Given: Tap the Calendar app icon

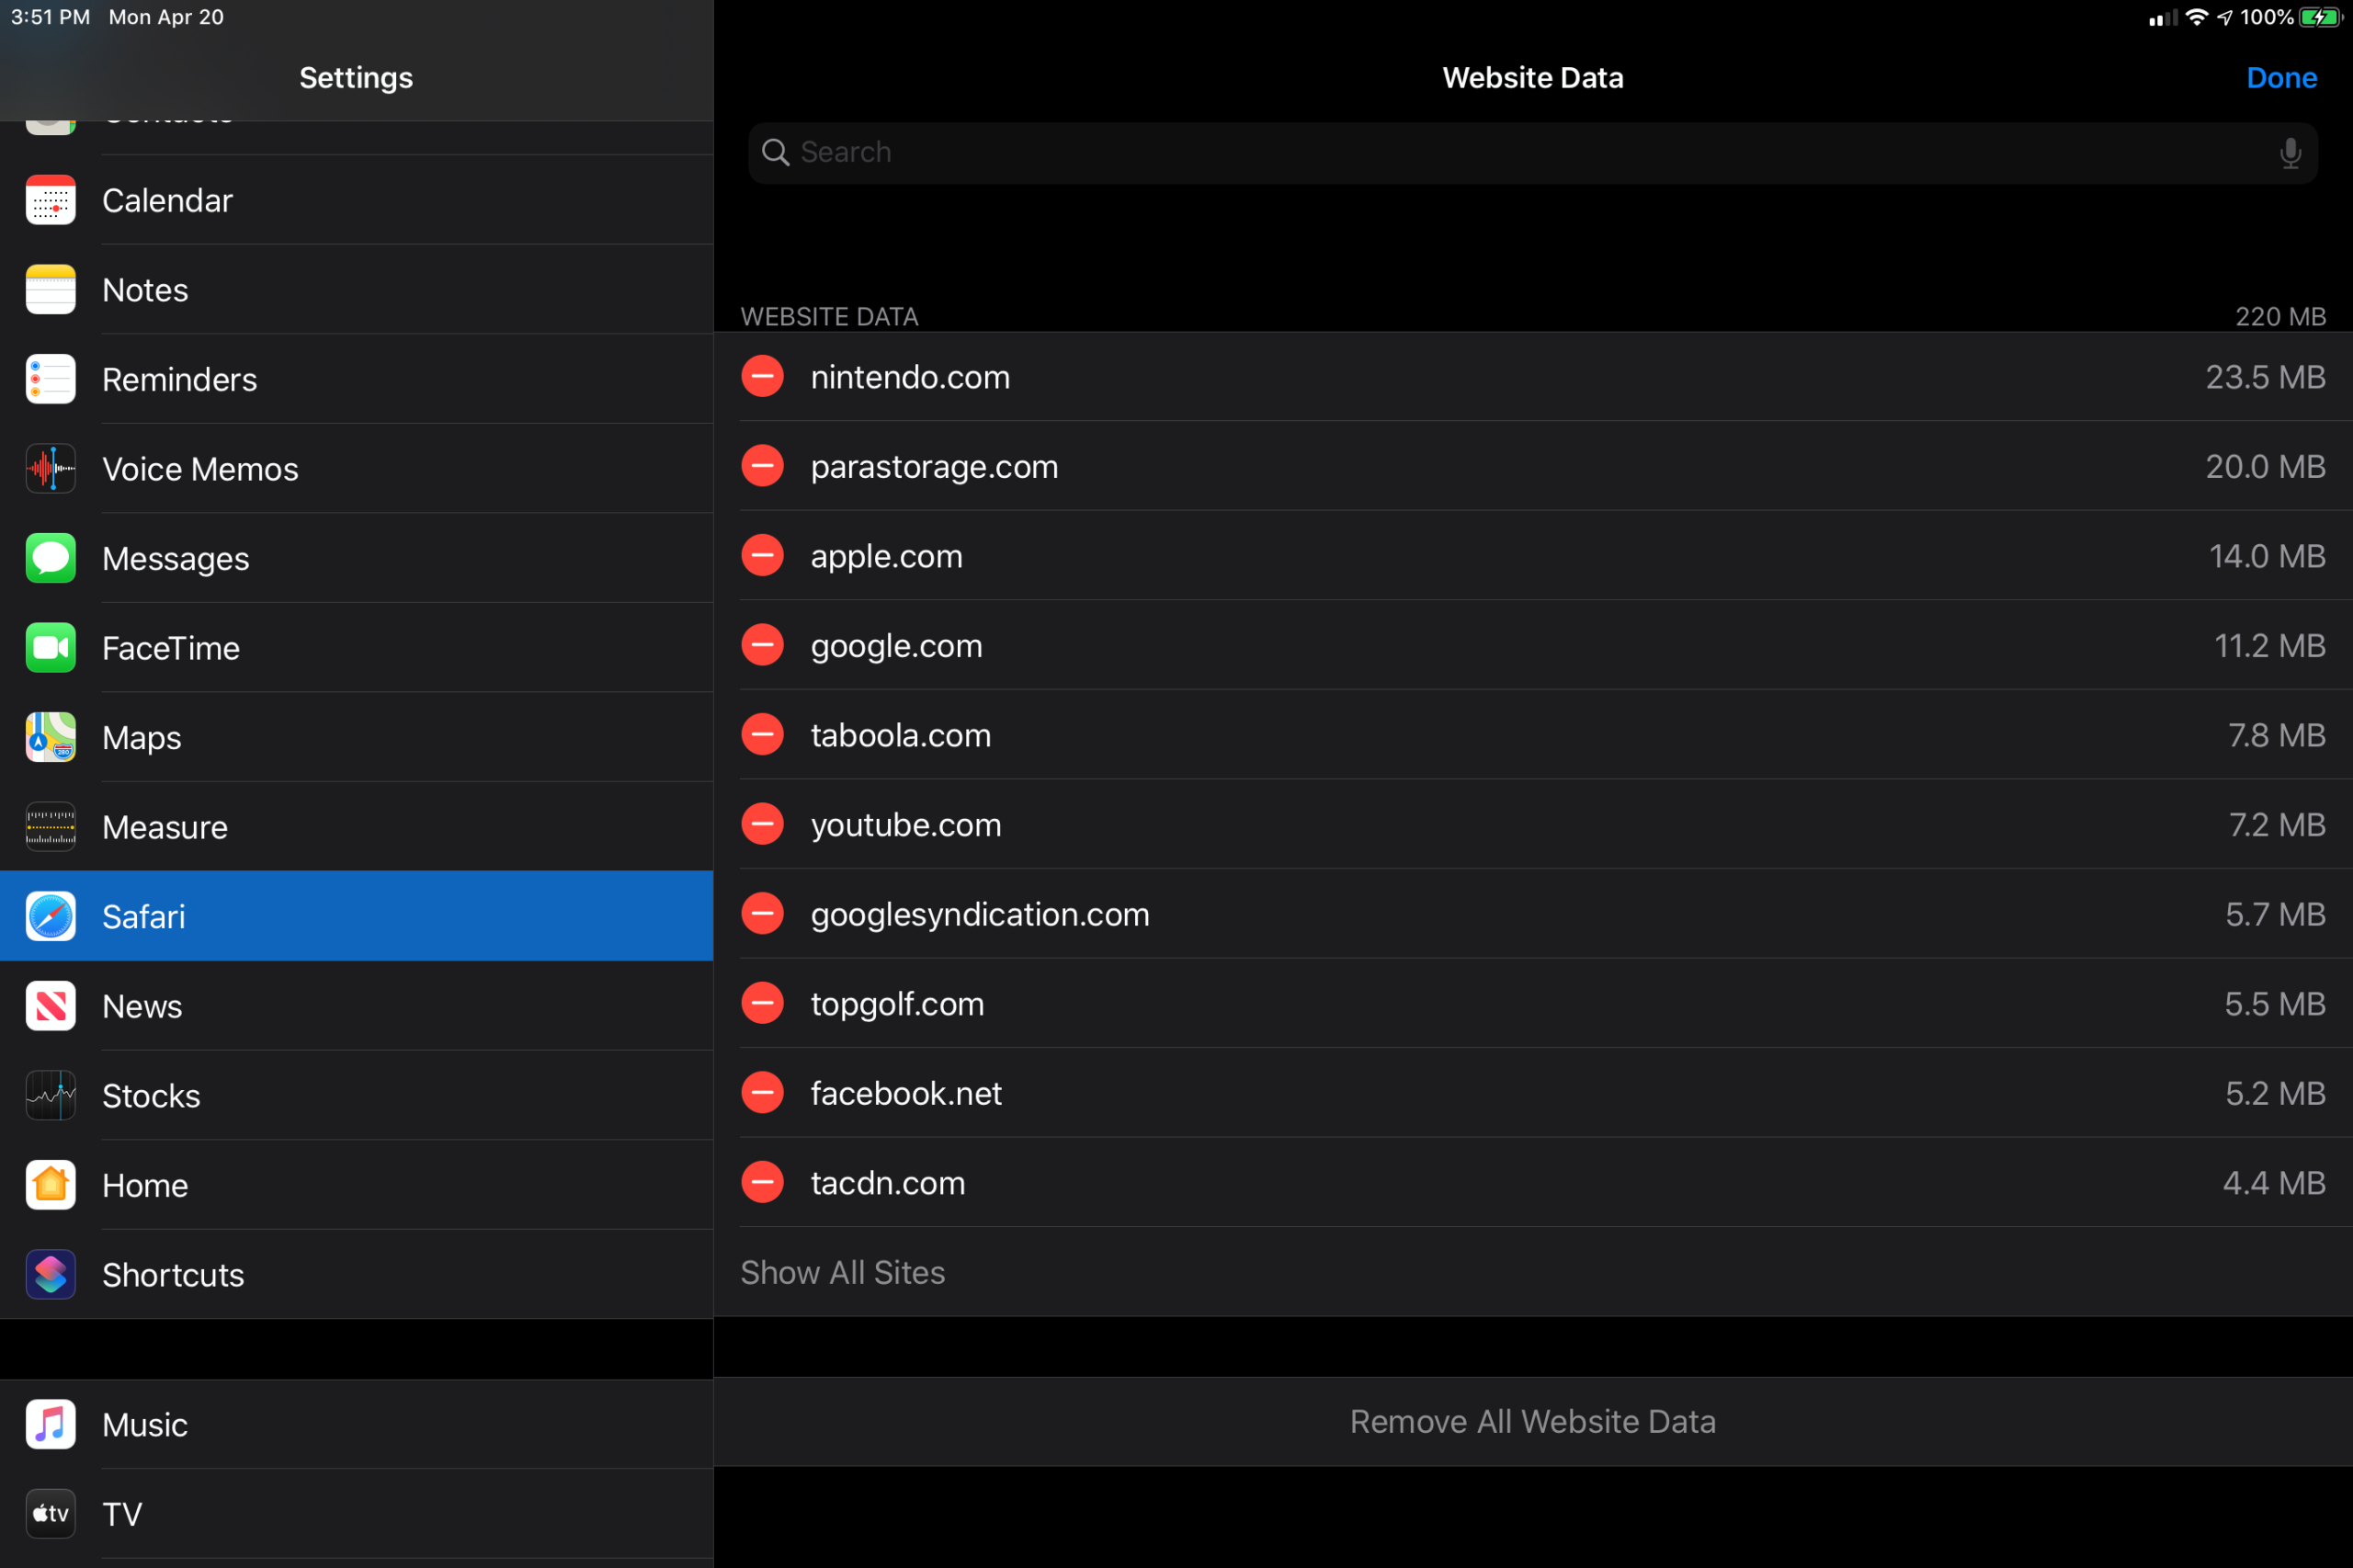Looking at the screenshot, I should pos(47,199).
